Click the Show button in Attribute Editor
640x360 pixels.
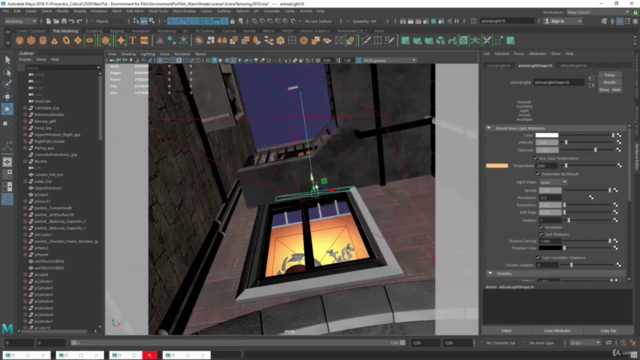(604, 90)
